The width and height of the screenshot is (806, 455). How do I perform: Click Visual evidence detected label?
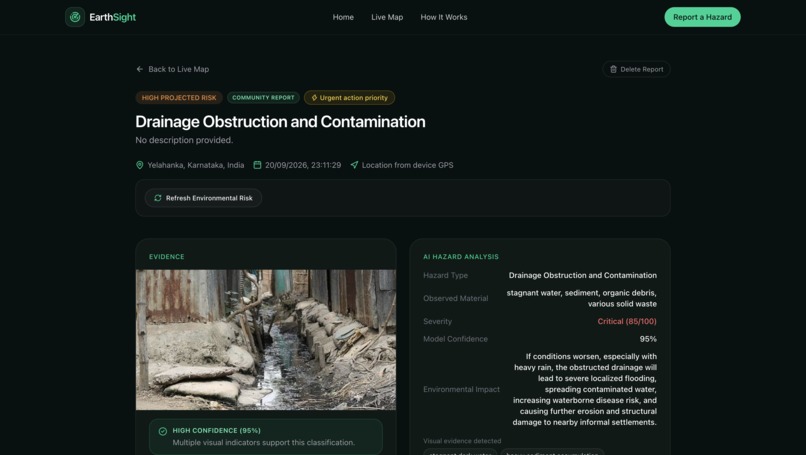(462, 441)
